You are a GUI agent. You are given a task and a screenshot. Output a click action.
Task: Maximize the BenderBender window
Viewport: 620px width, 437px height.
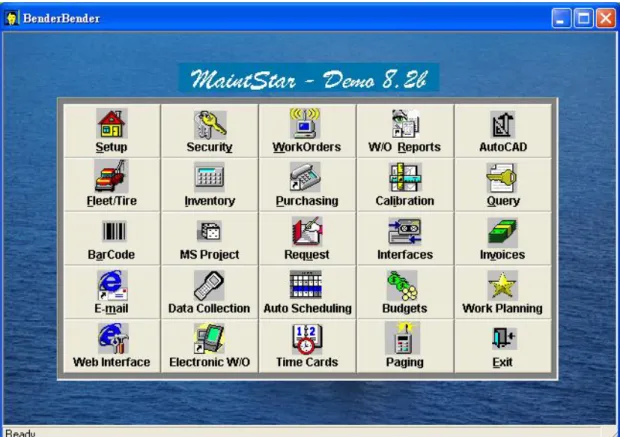(584, 18)
